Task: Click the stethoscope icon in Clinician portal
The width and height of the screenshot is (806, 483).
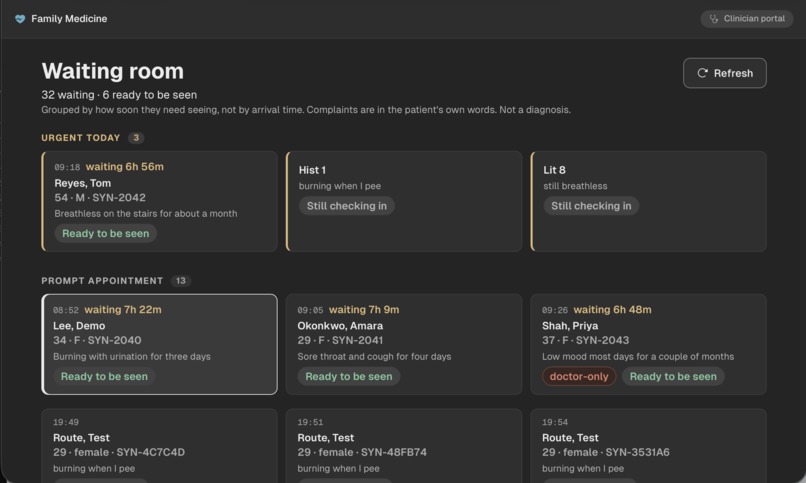Action: [713, 19]
